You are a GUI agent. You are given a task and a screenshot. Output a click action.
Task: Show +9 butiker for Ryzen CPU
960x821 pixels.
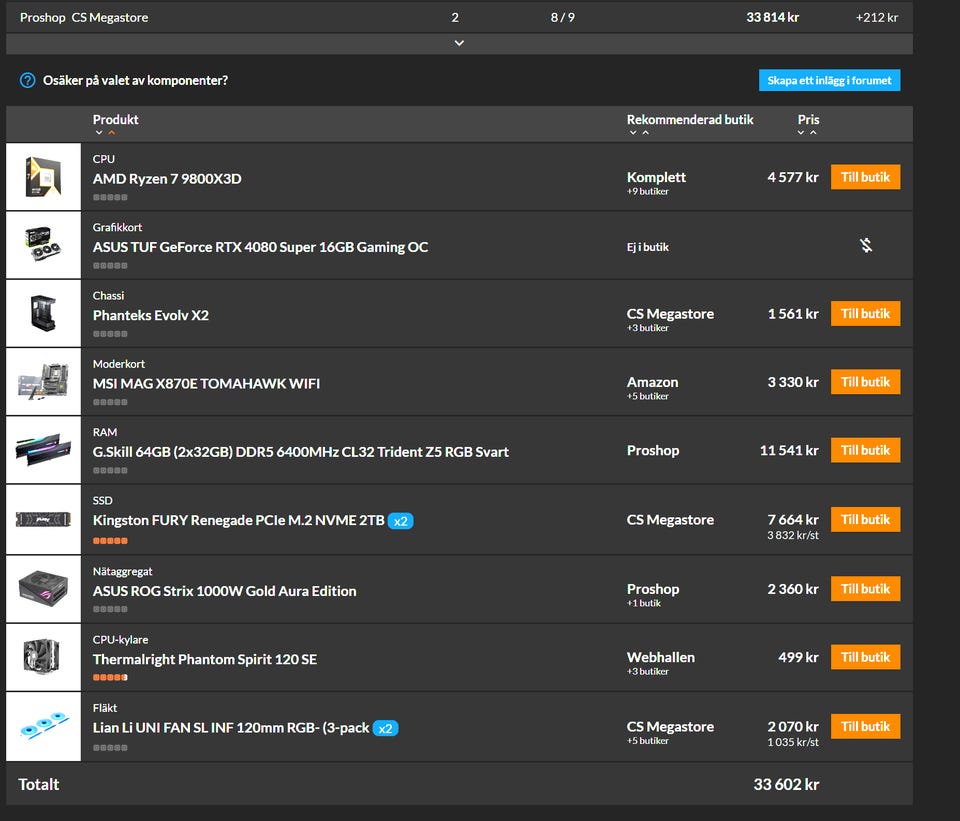(648, 192)
